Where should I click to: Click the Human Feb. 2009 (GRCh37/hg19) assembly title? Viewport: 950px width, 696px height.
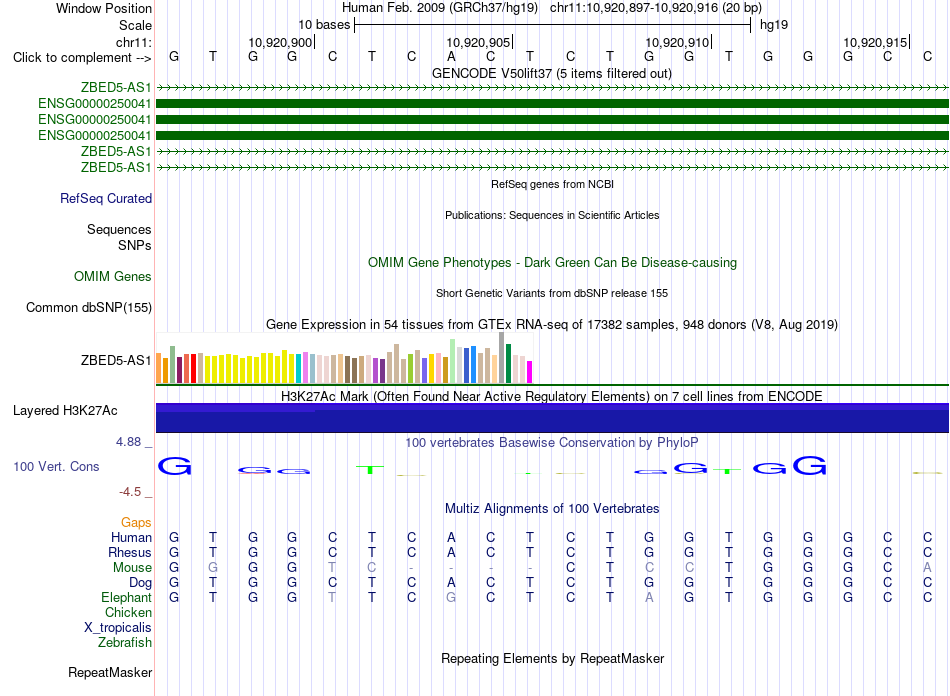pos(440,8)
